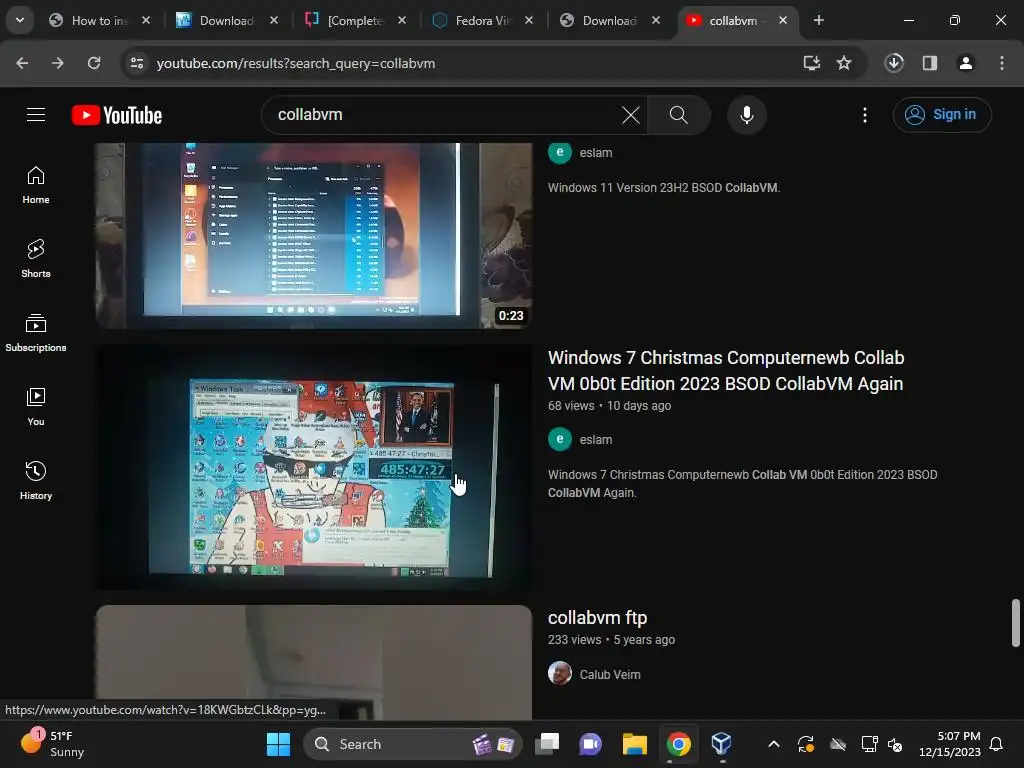Open eslam channel under Windows 7 video
Viewport: 1024px width, 768px height.
596,440
